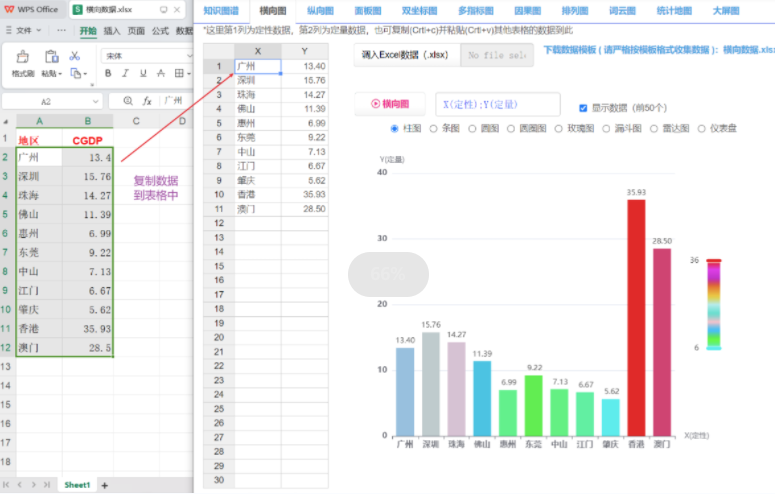The height and width of the screenshot is (494, 775).
Task: Click the WPS Office logo tab
Action: pos(31,9)
